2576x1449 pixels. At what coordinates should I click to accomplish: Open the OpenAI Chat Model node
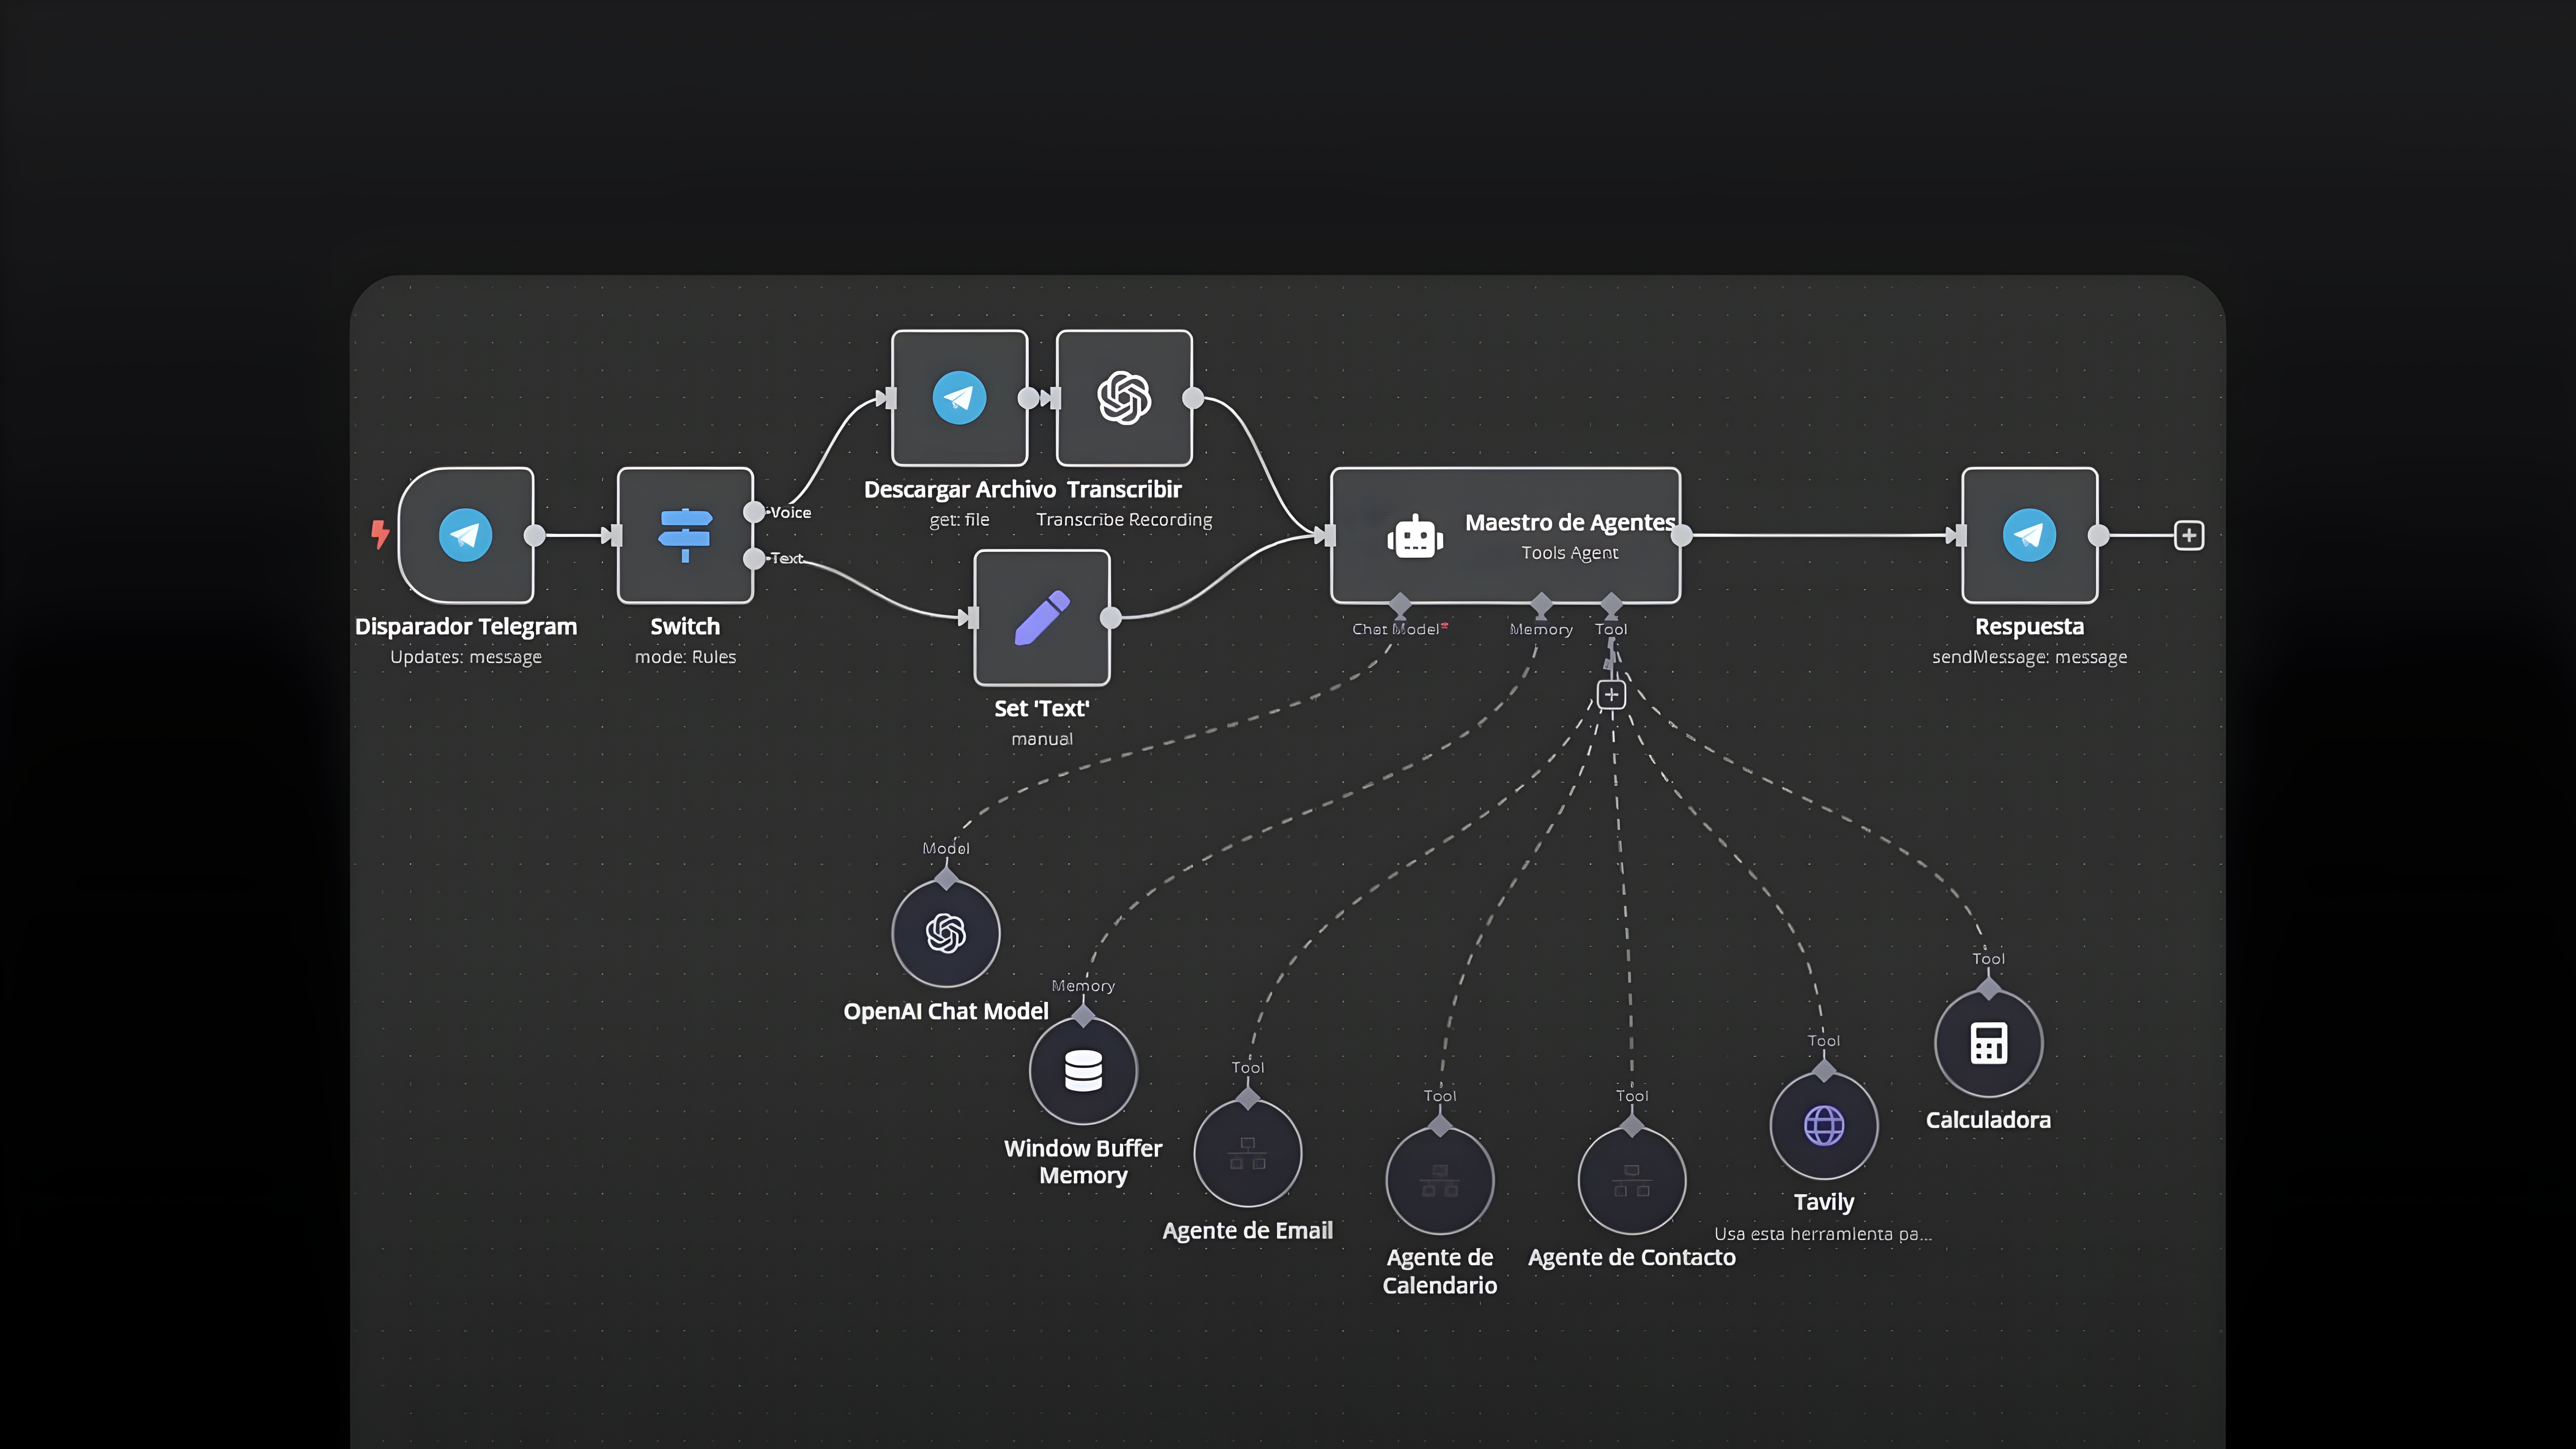946,933
